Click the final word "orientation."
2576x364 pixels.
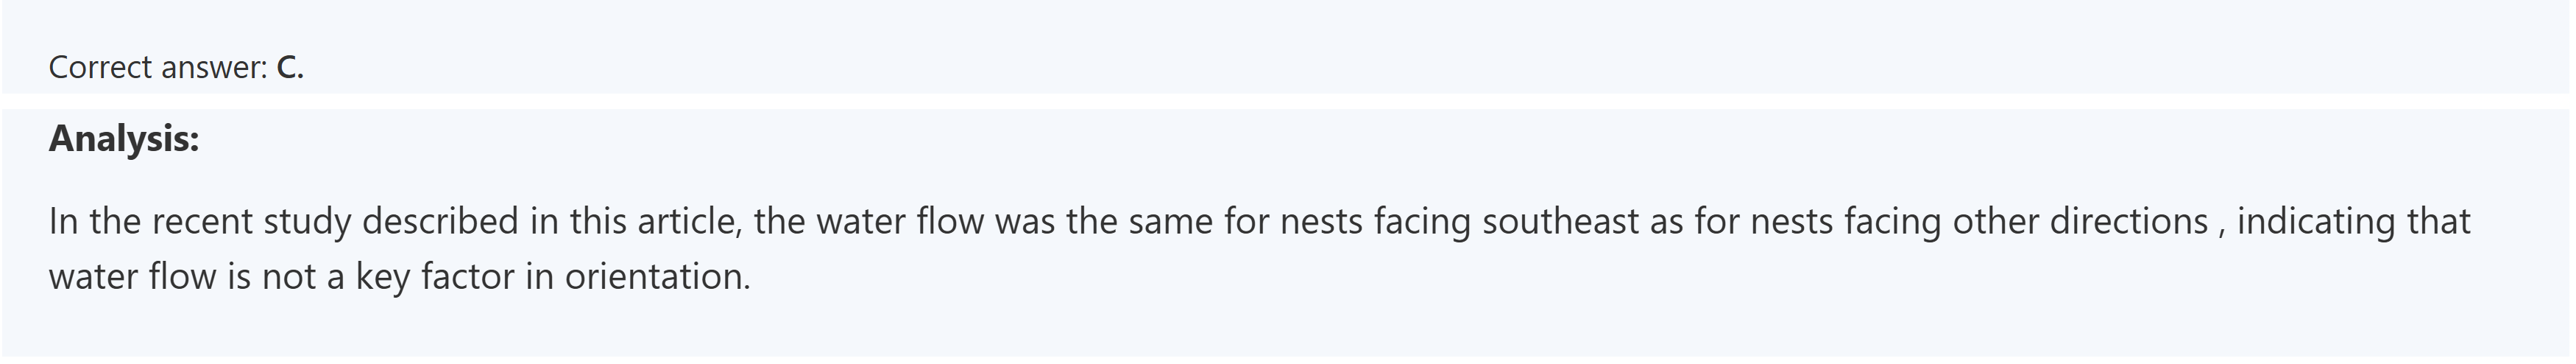657,276
